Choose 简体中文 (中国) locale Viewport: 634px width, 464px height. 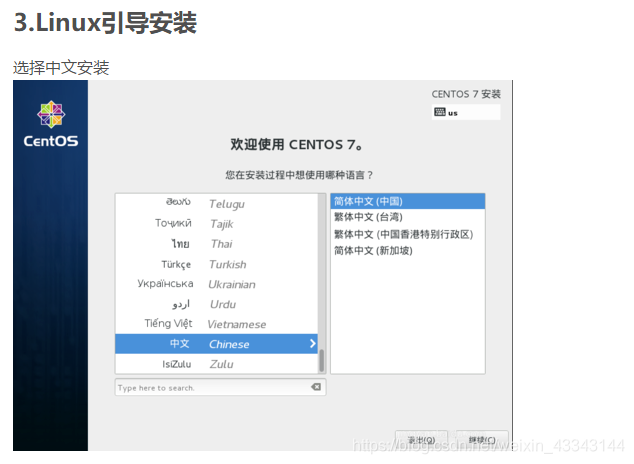pyautogui.click(x=408, y=201)
